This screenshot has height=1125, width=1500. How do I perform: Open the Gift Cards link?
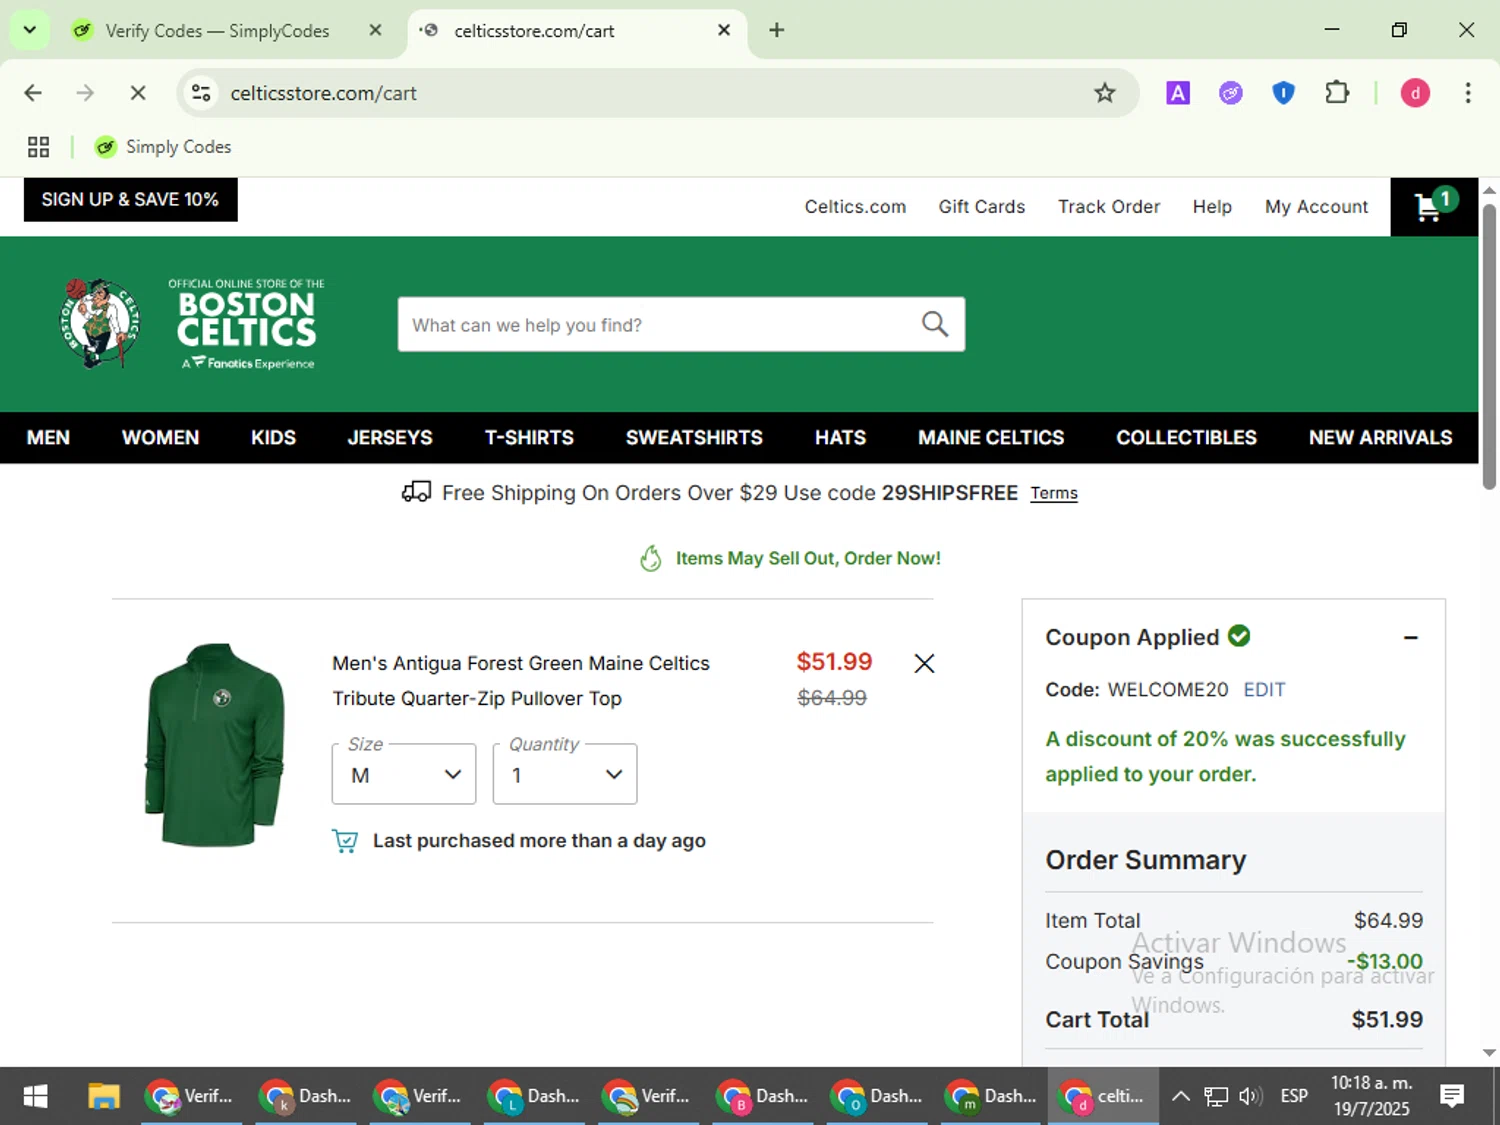tap(981, 207)
